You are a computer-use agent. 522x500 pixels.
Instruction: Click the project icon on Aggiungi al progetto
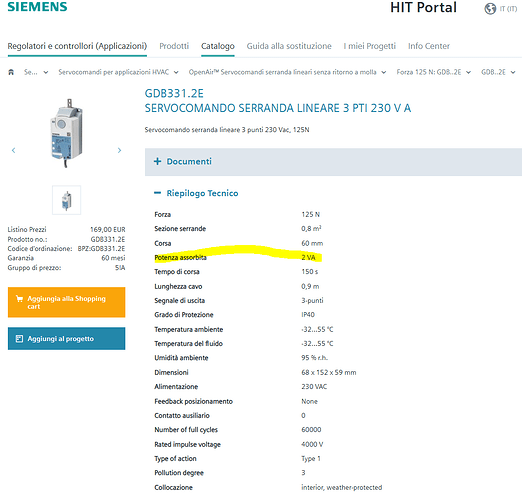click(x=19, y=339)
